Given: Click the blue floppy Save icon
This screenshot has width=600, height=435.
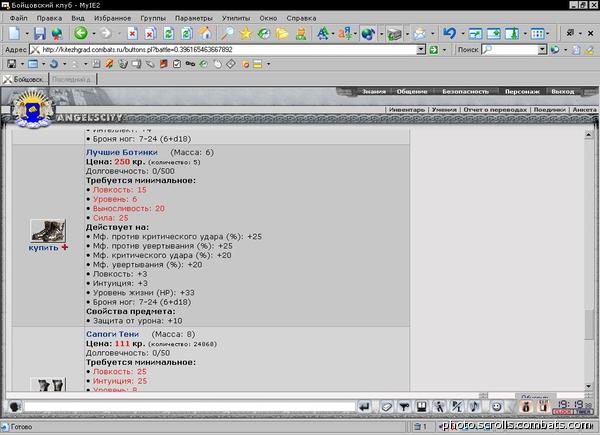Looking at the screenshot, I should 40,34.
